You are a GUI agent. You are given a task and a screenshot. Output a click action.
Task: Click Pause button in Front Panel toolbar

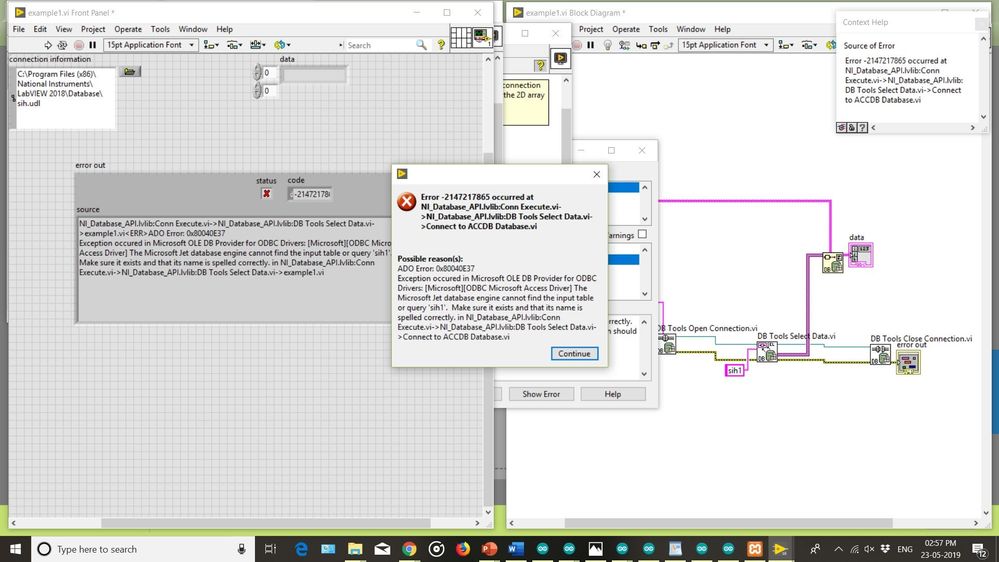[x=93, y=45]
